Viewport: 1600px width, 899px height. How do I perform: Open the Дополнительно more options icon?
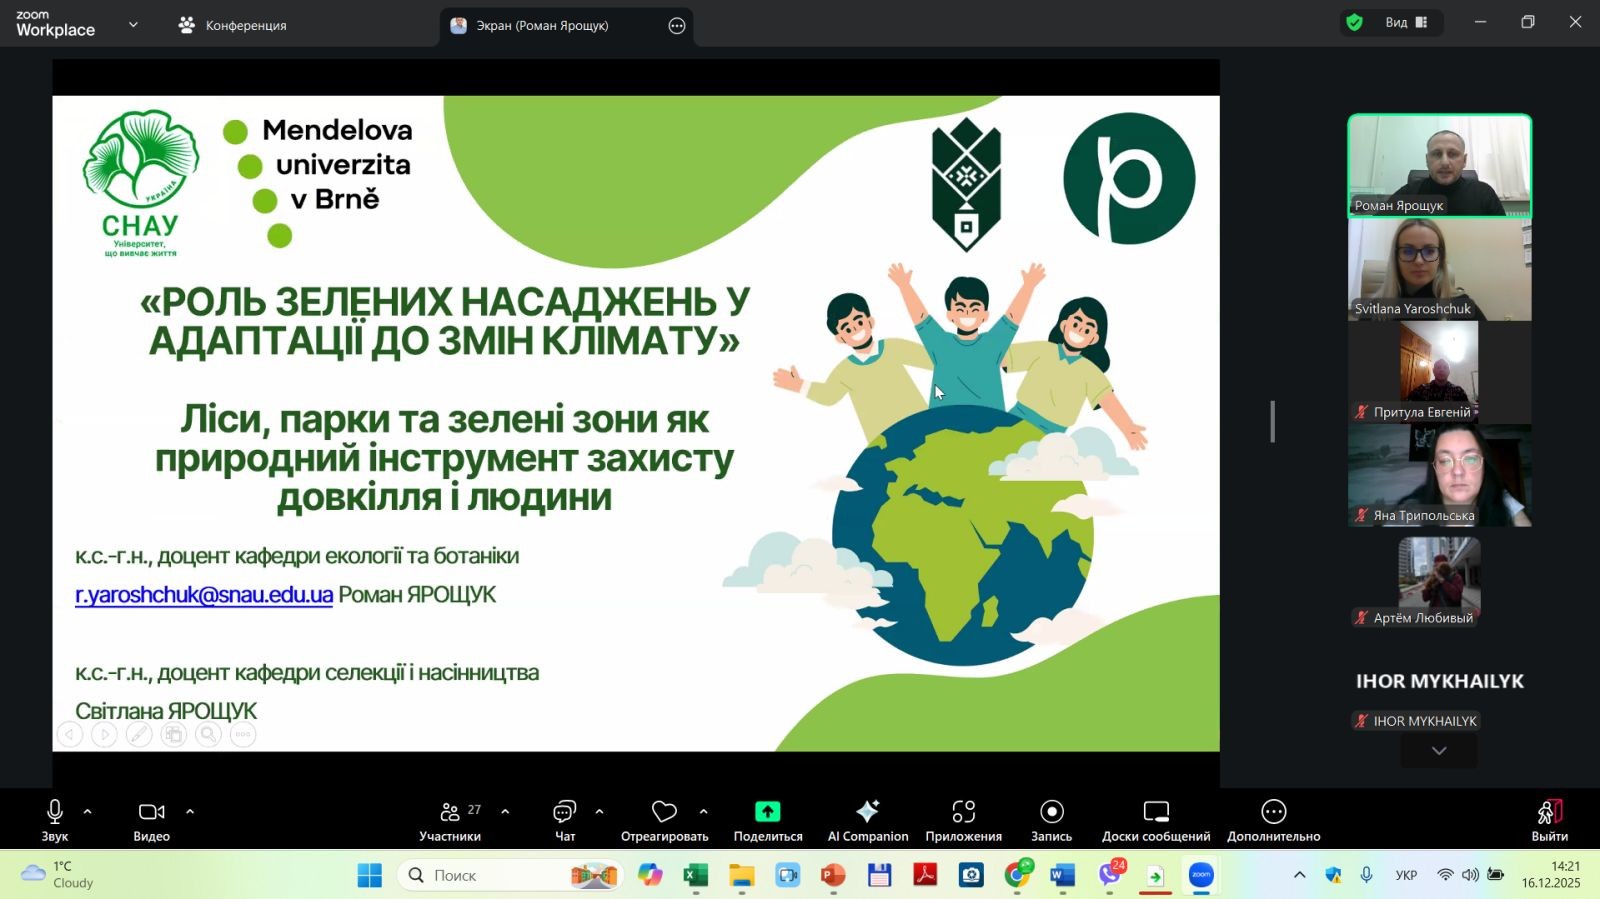(1273, 812)
